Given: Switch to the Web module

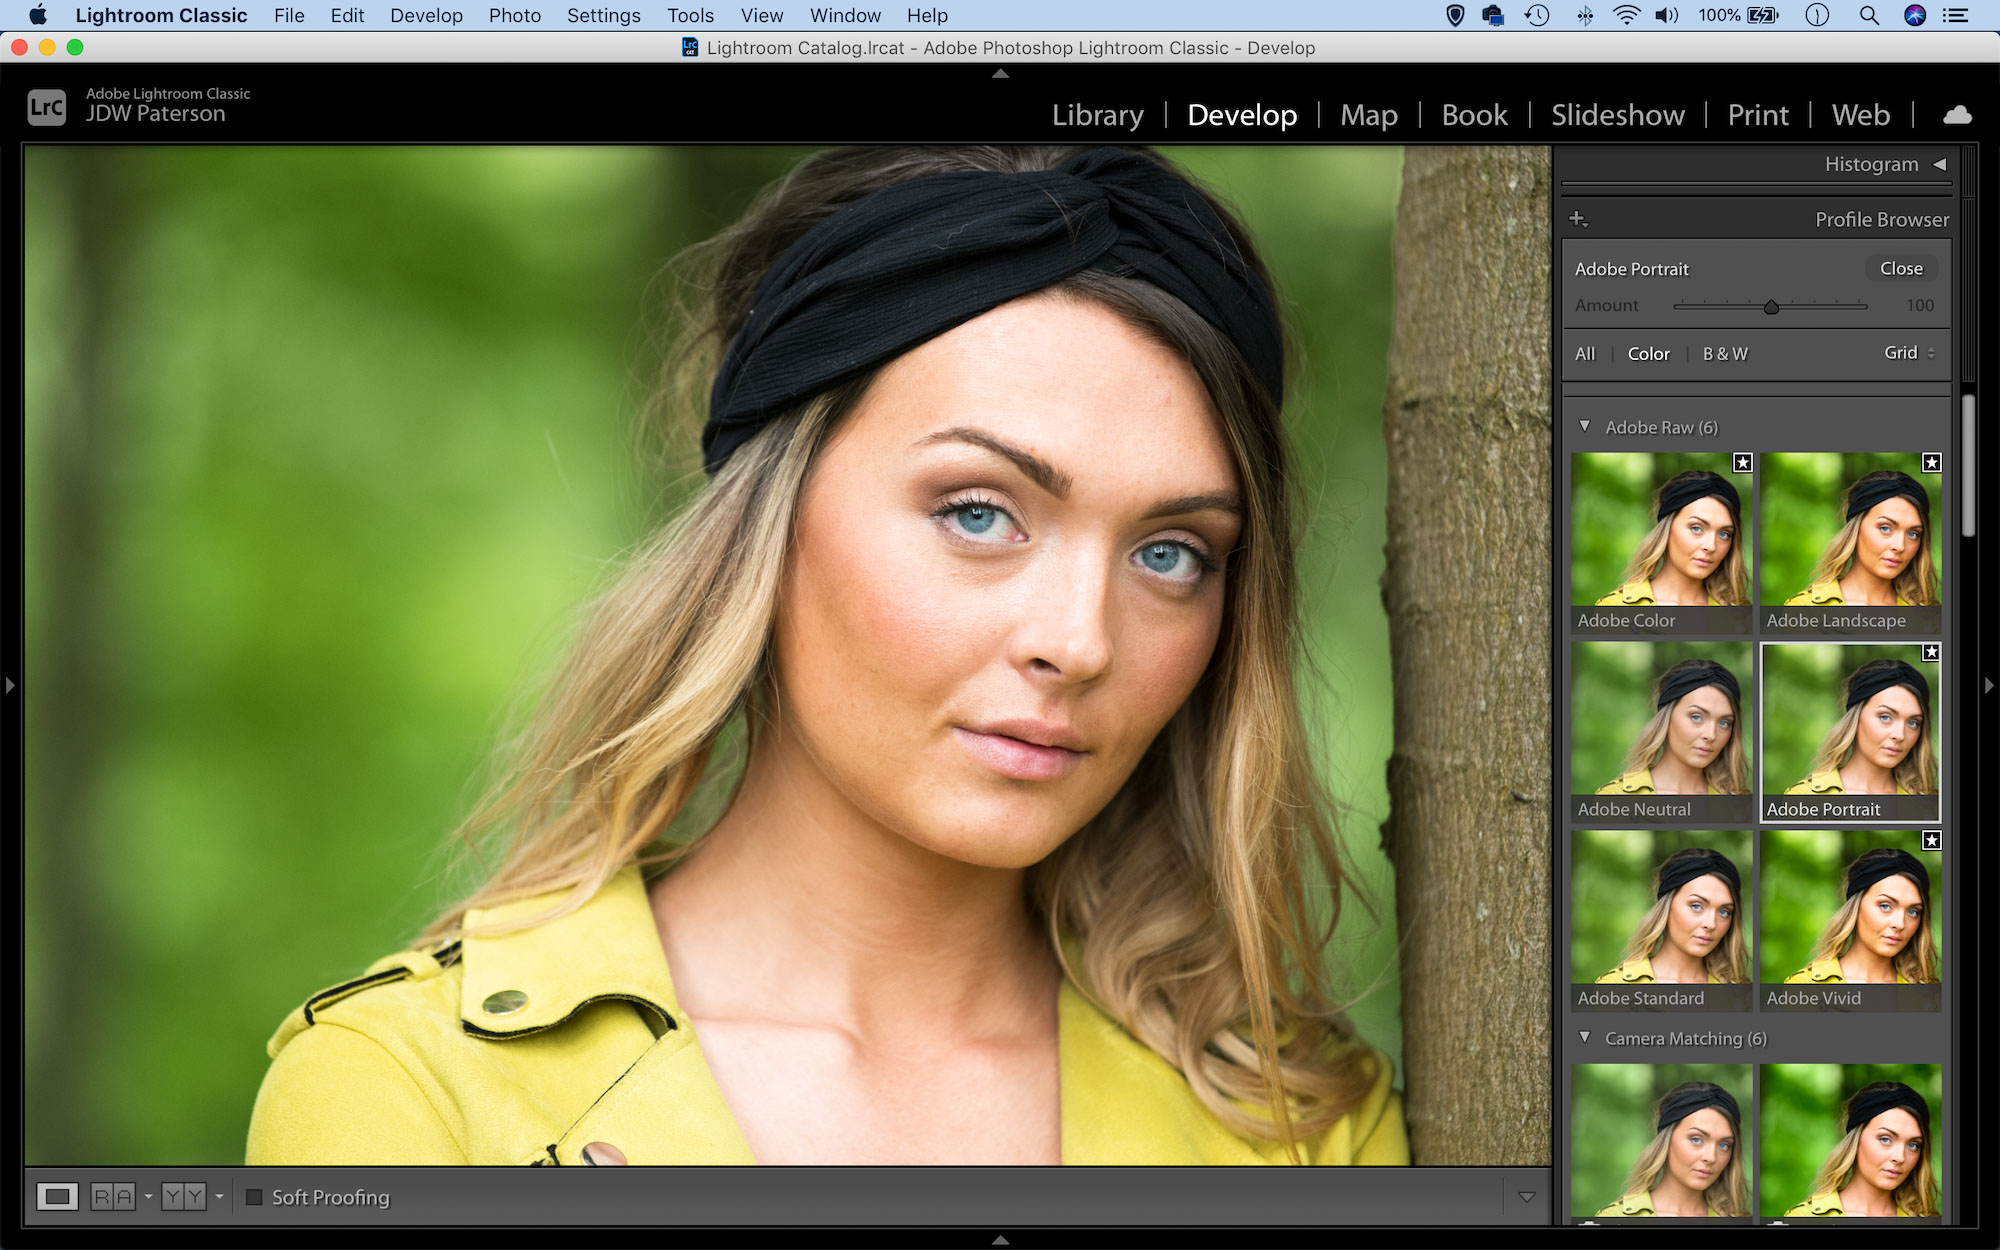Looking at the screenshot, I should pyautogui.click(x=1861, y=115).
